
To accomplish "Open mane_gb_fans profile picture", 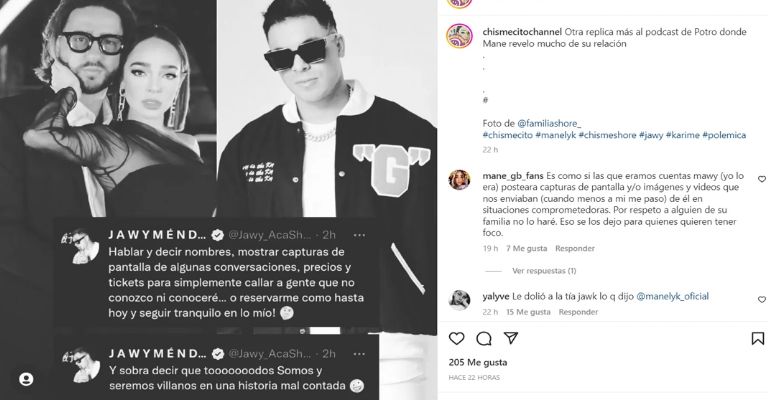I will tap(459, 180).
